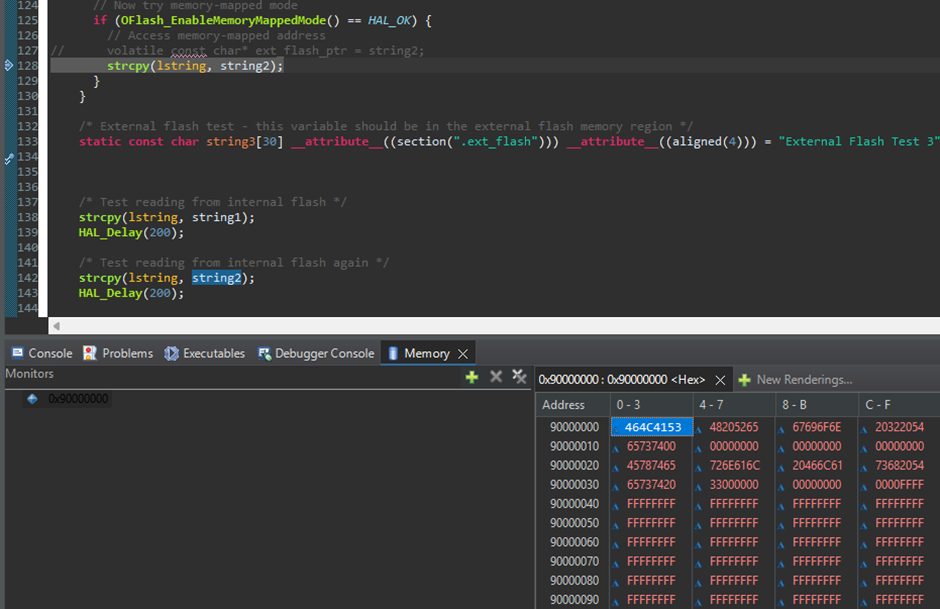
Task: Click the Remove Memory Monitor X icon
Action: pyautogui.click(x=496, y=376)
